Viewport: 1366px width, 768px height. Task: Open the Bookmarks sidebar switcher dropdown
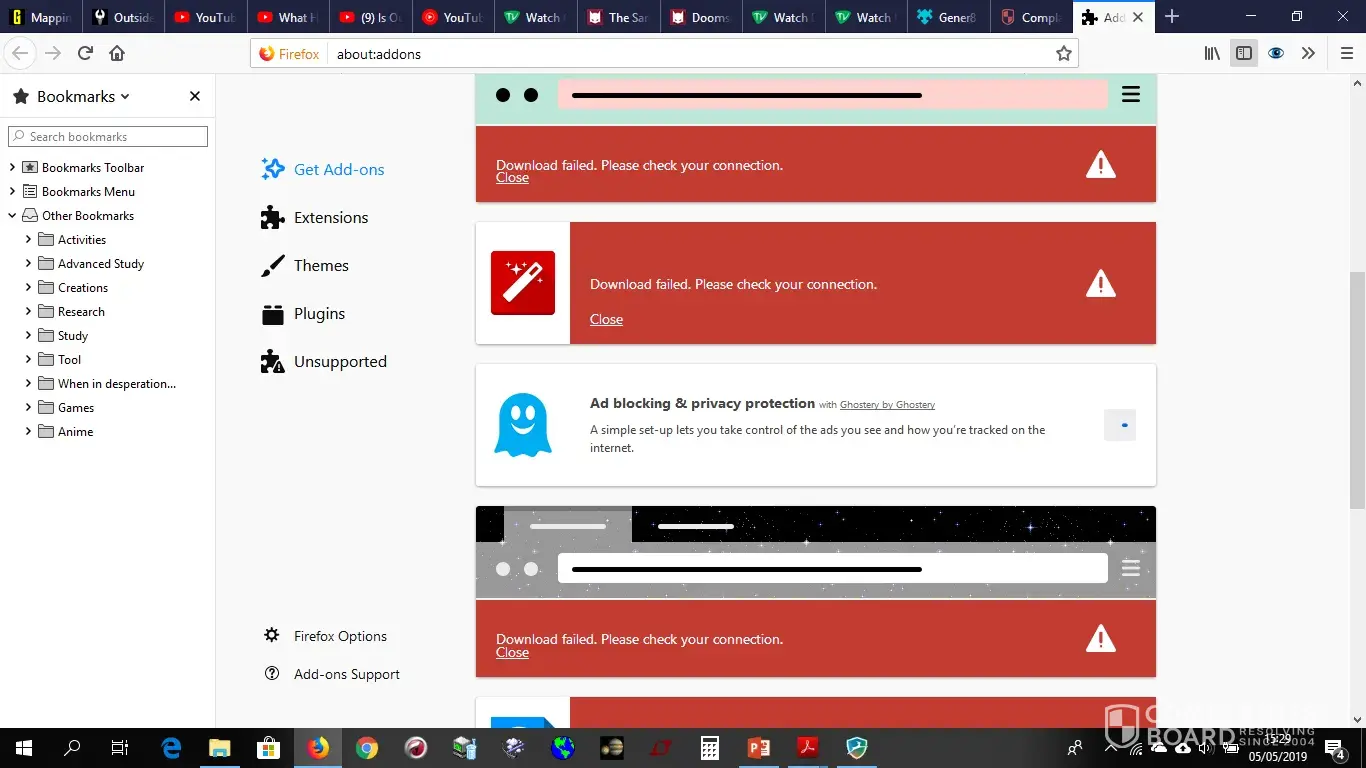pyautogui.click(x=83, y=97)
